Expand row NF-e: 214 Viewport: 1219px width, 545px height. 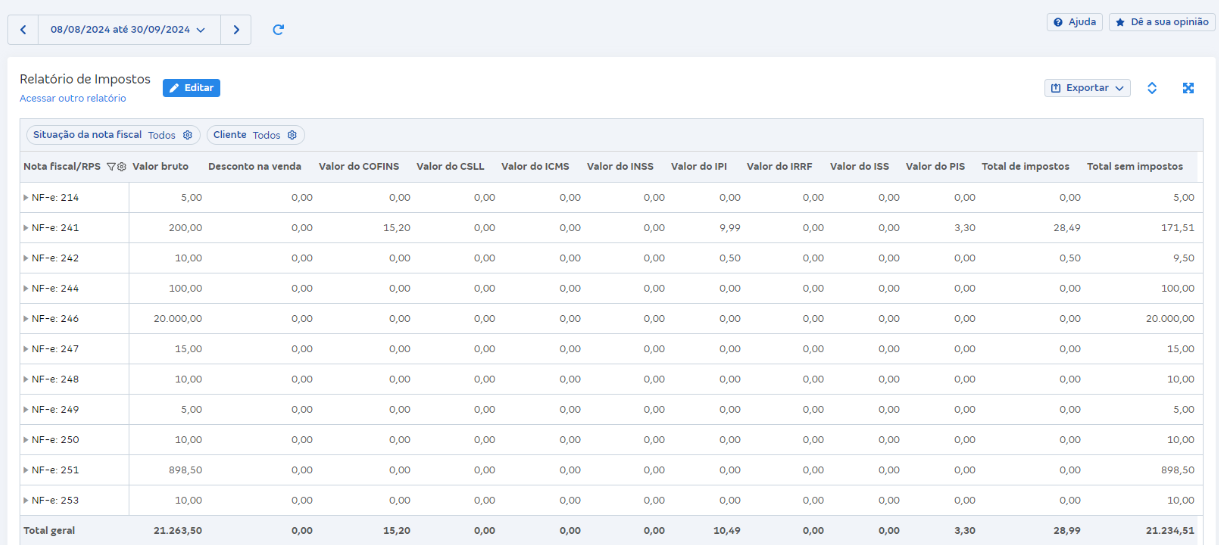point(26,198)
